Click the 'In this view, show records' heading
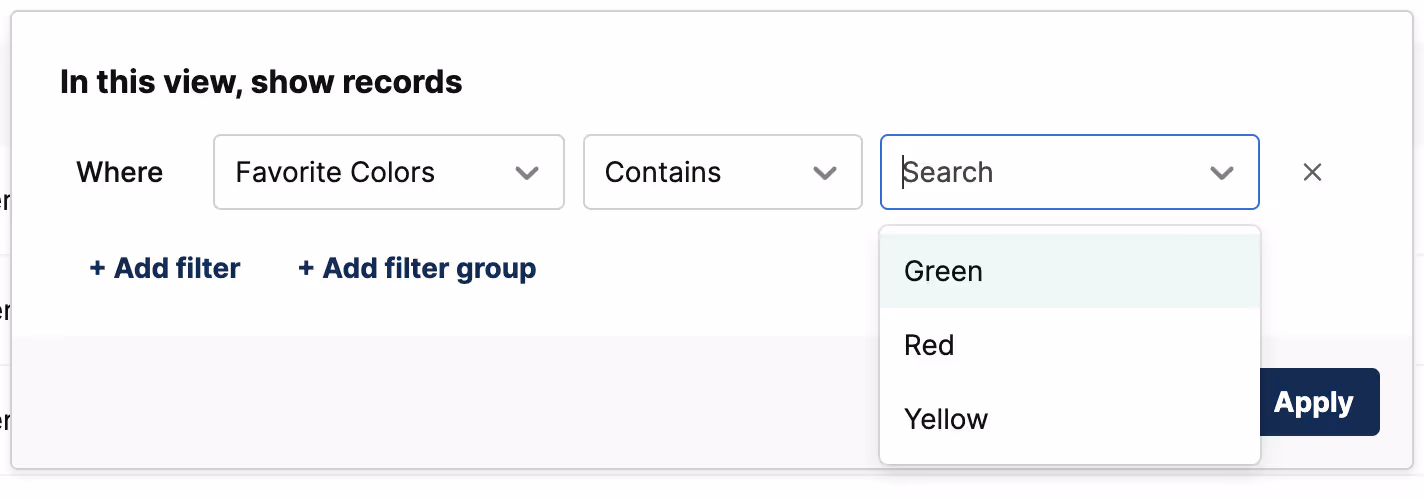This screenshot has width=1424, height=500. pos(261,82)
